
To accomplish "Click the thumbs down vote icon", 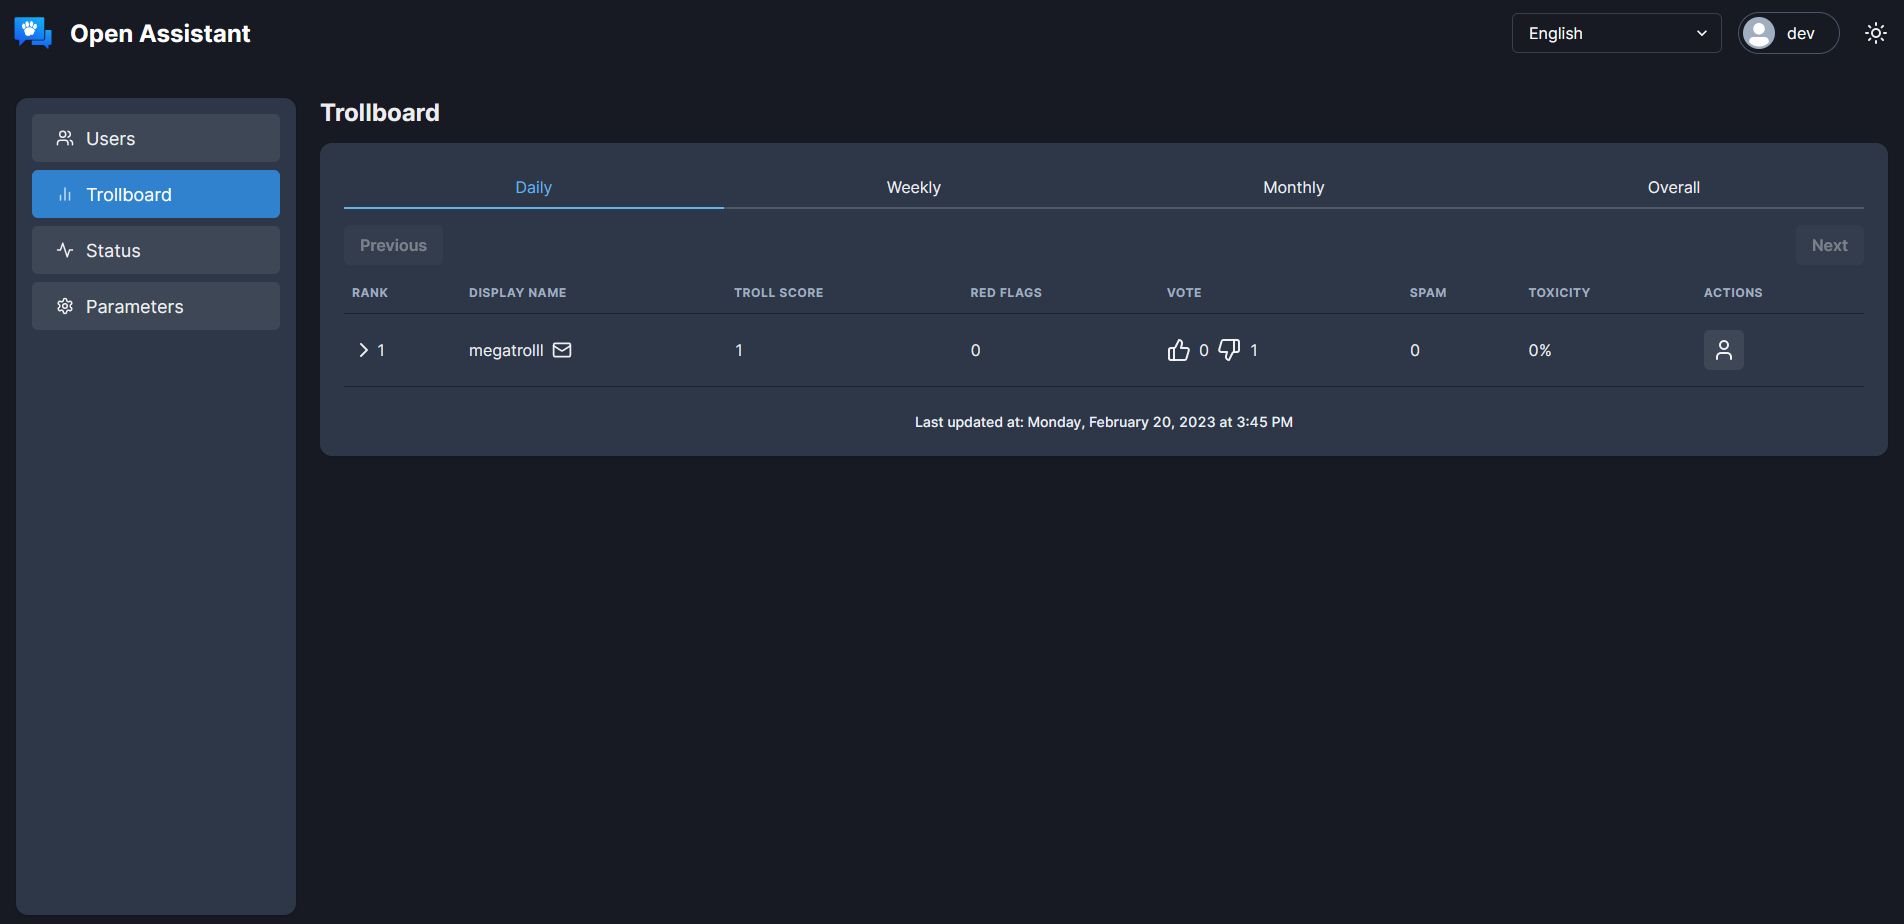I will coord(1229,350).
